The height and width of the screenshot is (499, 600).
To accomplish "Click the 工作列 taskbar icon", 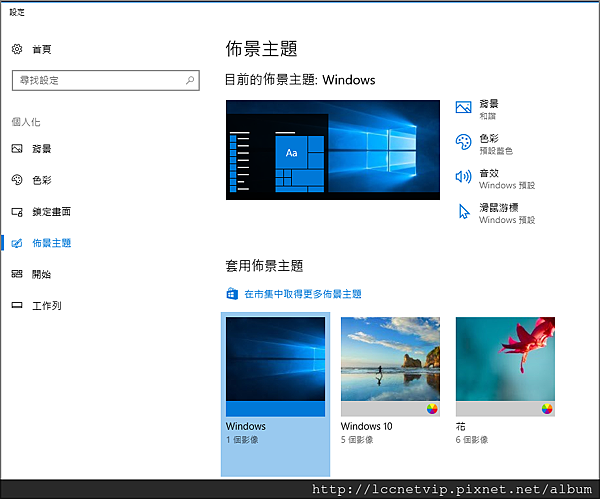I will (x=17, y=305).
